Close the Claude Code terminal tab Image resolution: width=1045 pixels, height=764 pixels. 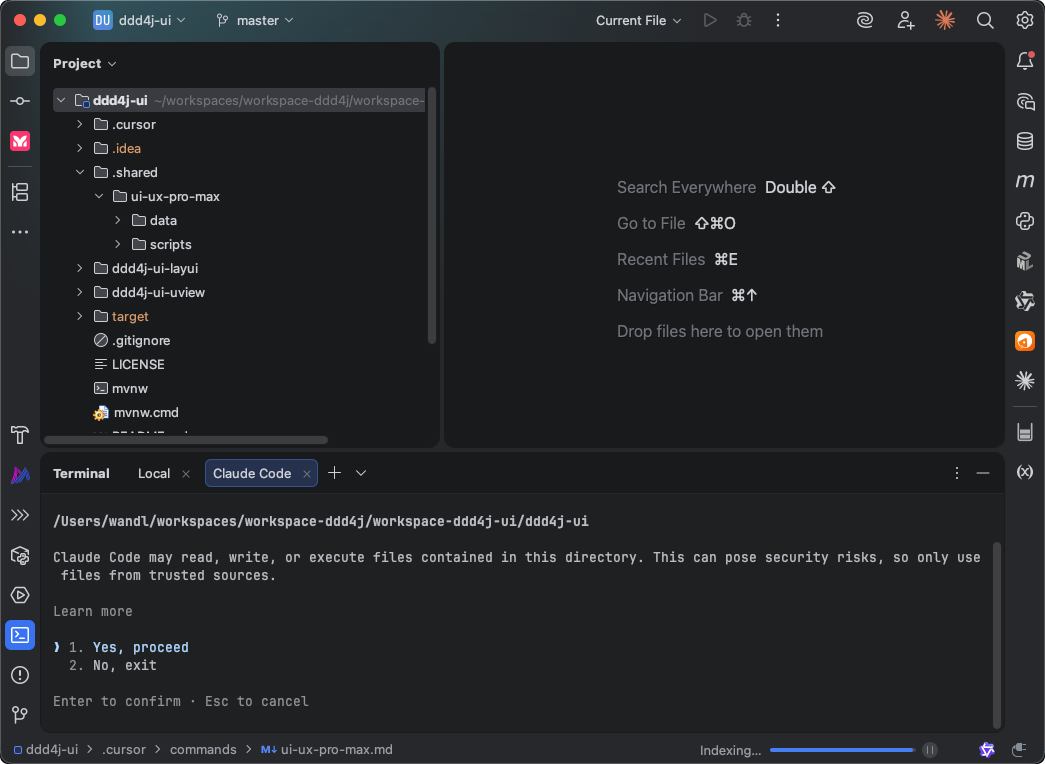tap(307, 473)
